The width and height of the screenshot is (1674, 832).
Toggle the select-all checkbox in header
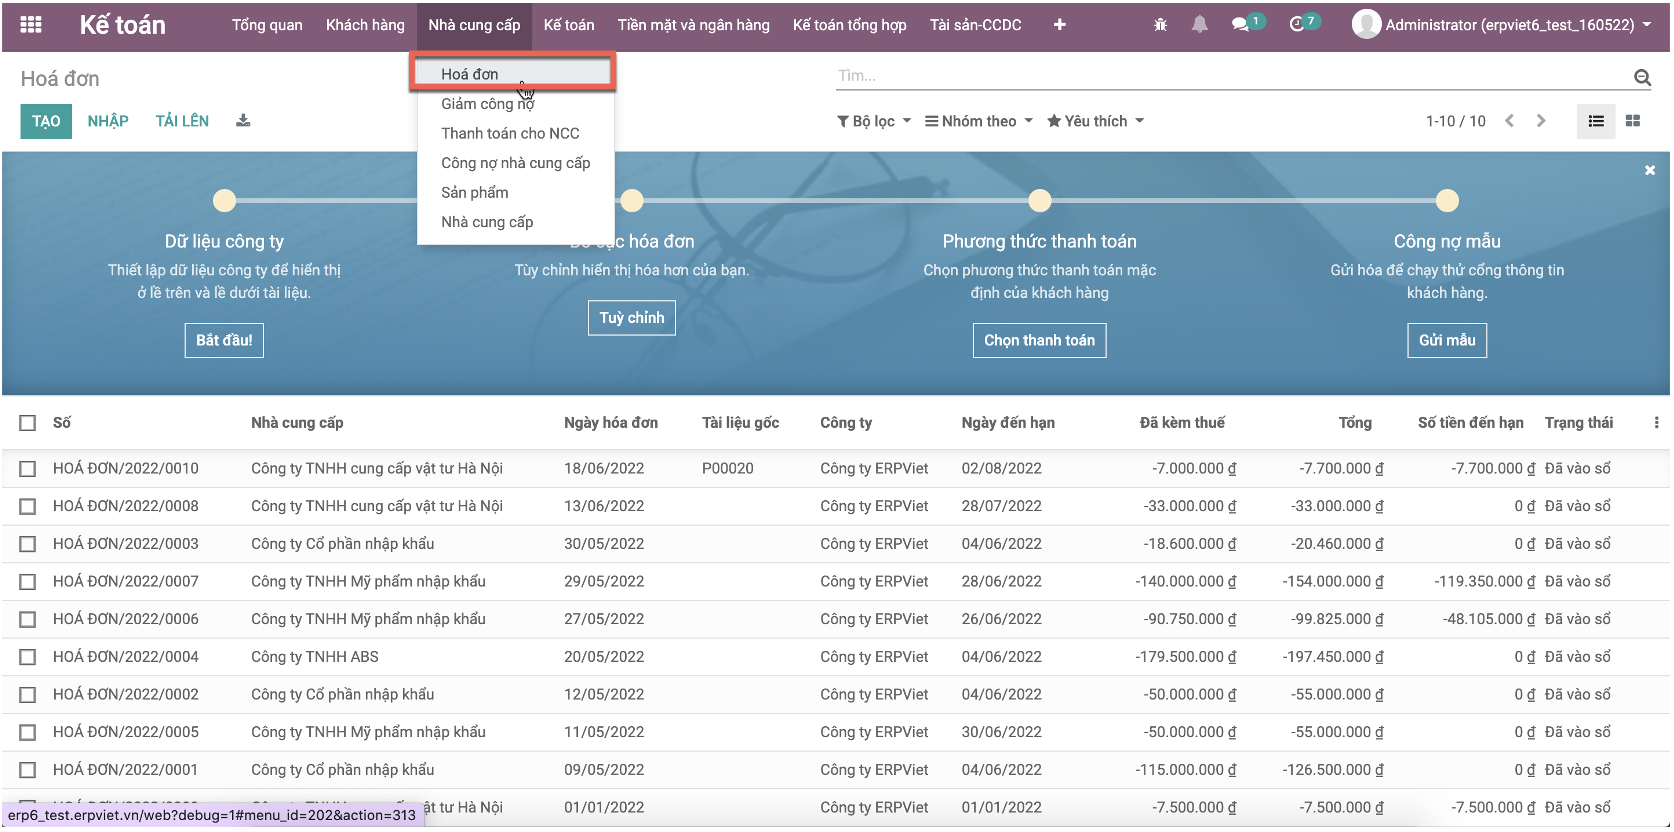28,423
